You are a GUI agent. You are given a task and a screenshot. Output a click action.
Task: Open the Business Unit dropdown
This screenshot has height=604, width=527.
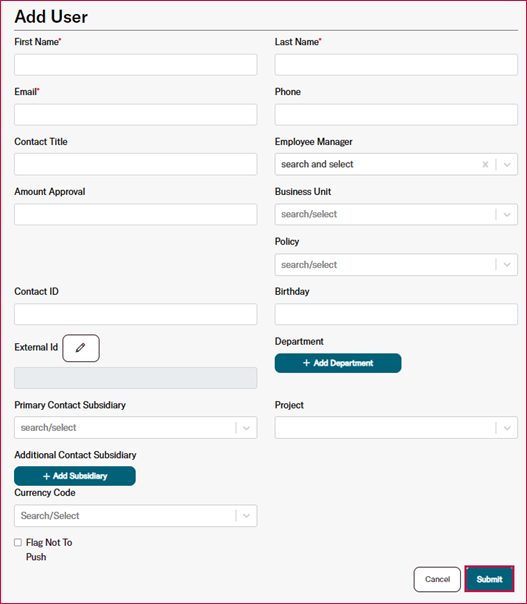coord(396,214)
